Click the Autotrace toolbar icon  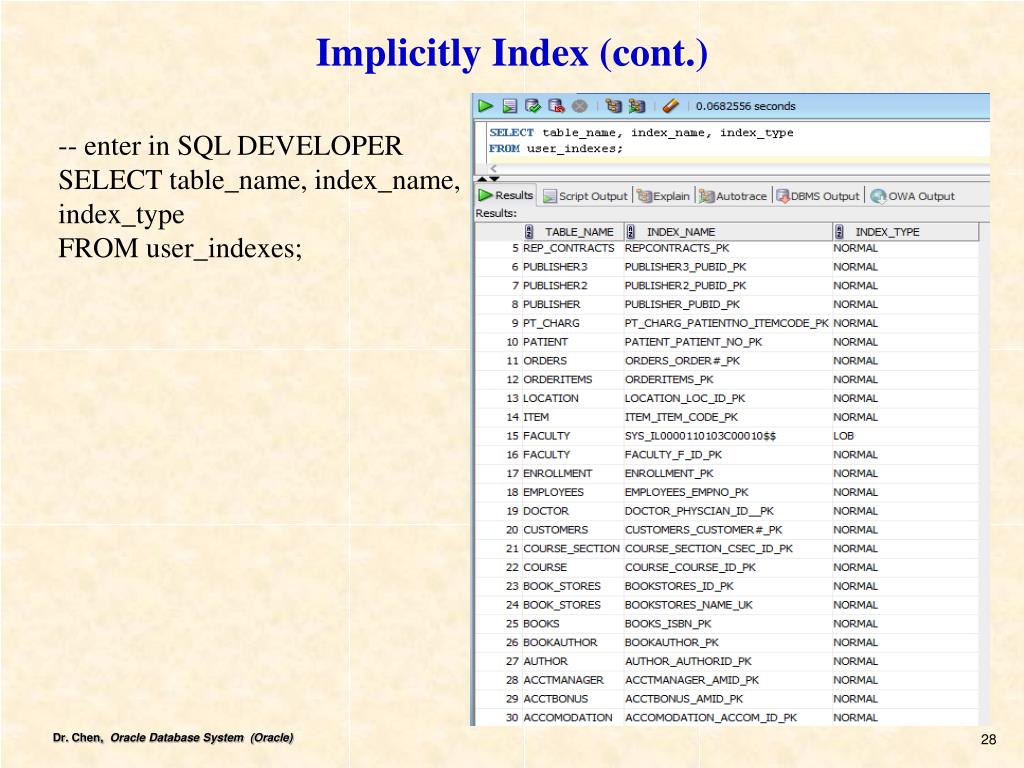click(x=637, y=106)
